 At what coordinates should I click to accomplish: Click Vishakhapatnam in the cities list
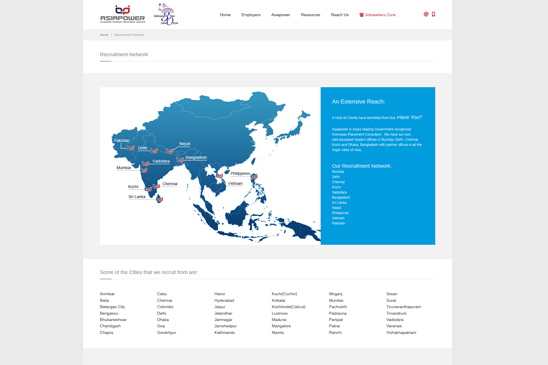[x=401, y=332]
